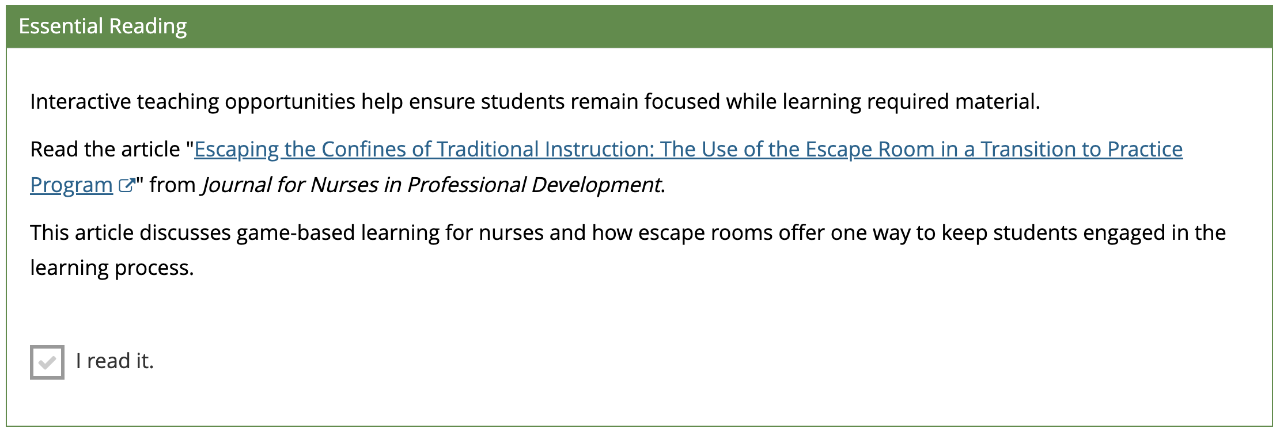Screen dimensions: 1280x436
Task: Click the "I read it." label
Action: pos(115,361)
